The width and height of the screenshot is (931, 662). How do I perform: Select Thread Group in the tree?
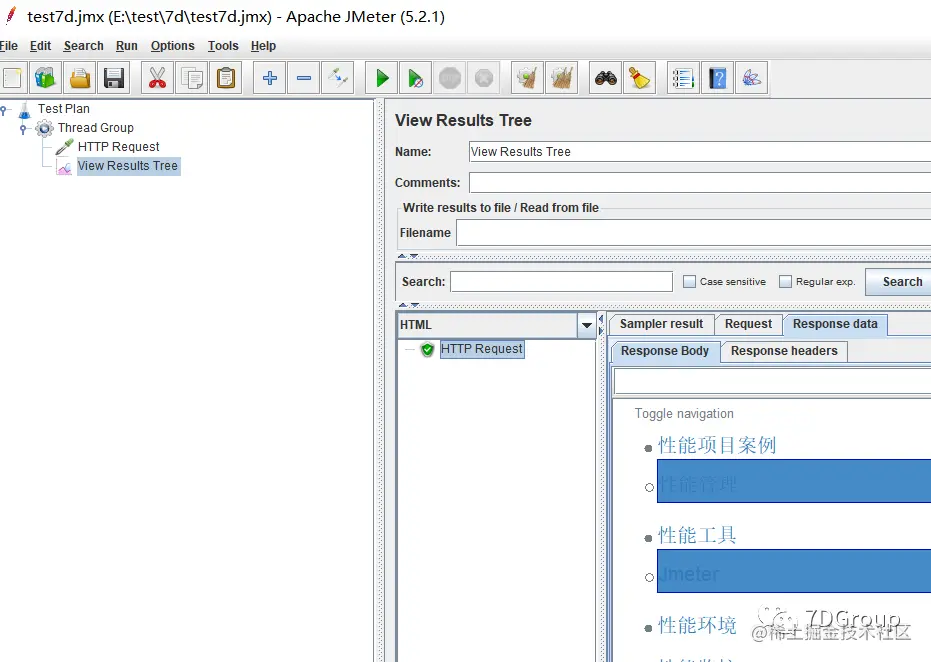(x=96, y=128)
